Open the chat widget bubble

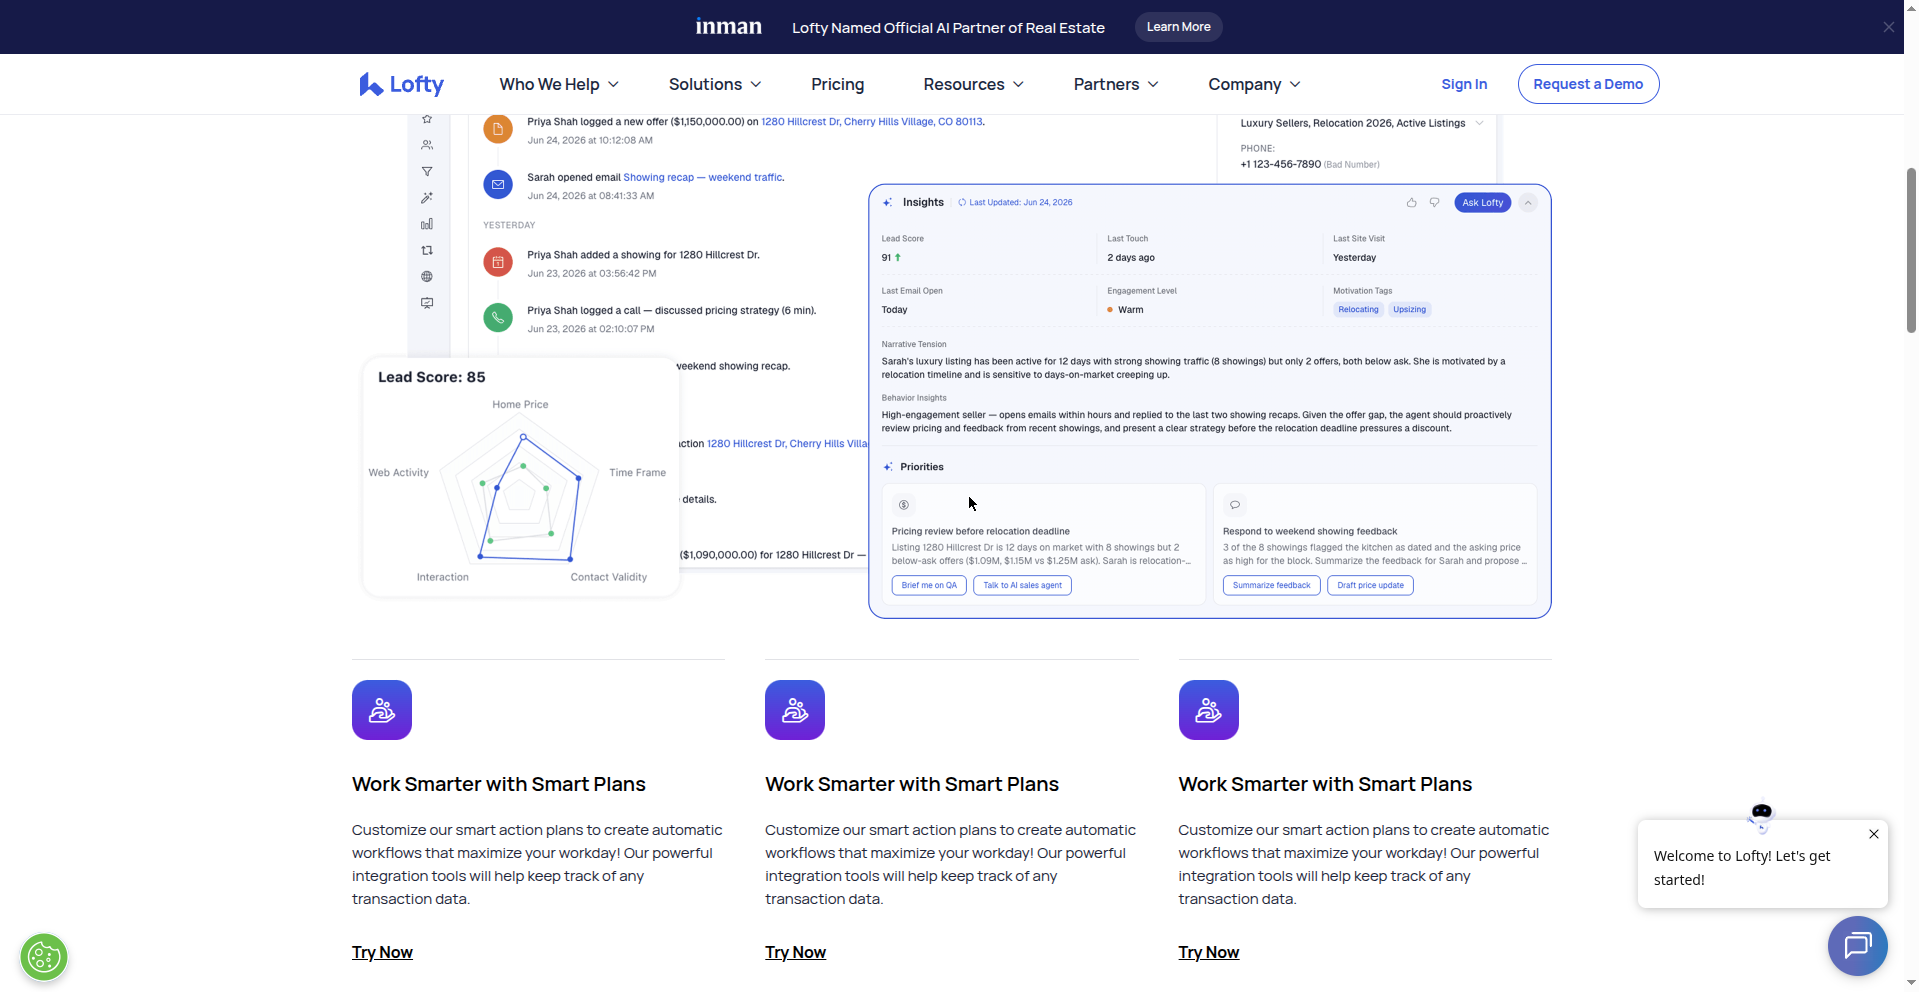(1857, 945)
